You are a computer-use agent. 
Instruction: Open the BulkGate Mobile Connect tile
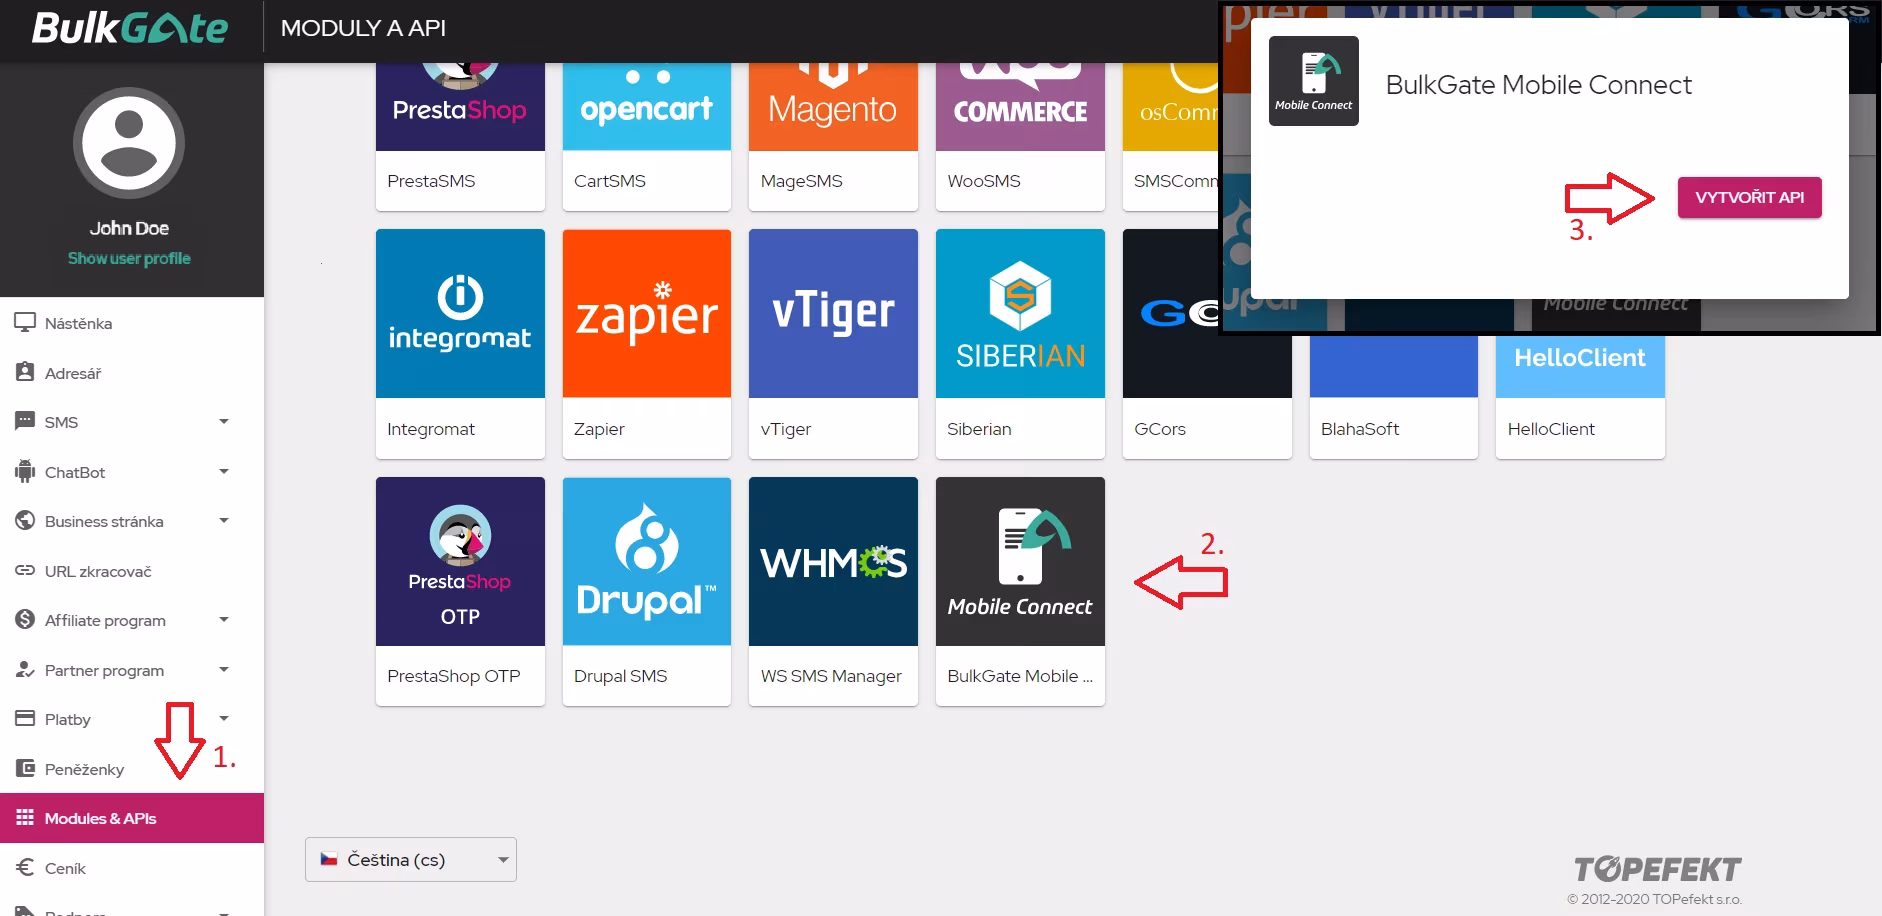point(1020,591)
